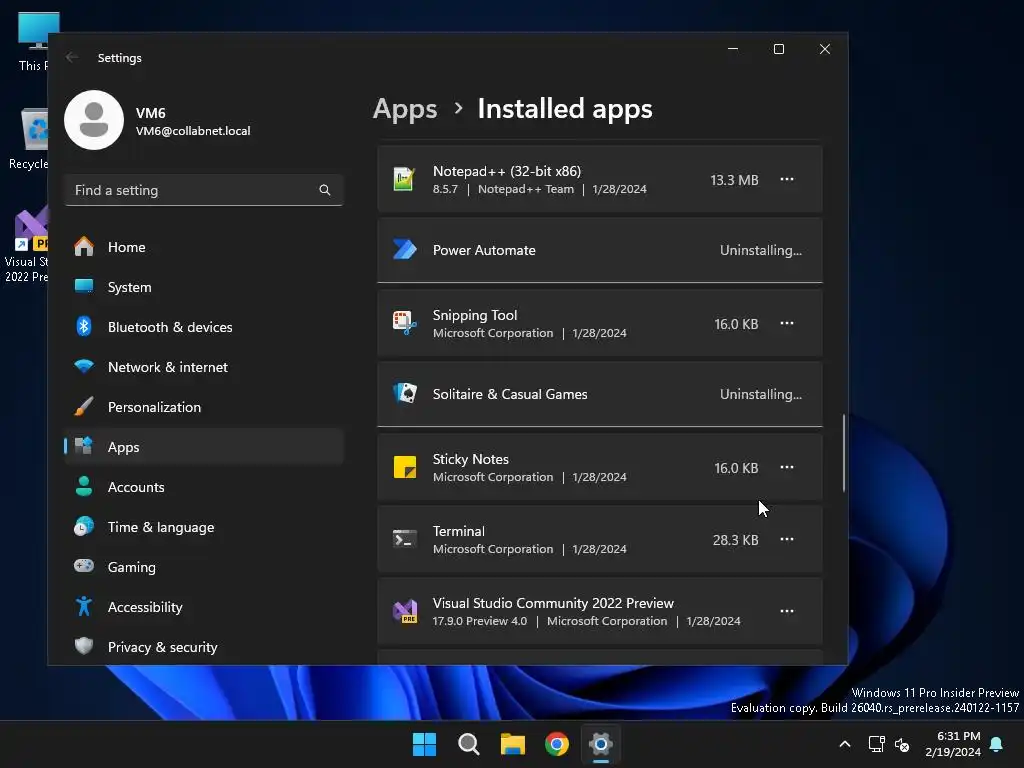This screenshot has width=1024, height=768.
Task: Open File Explorer from taskbar
Action: pyautogui.click(x=513, y=744)
